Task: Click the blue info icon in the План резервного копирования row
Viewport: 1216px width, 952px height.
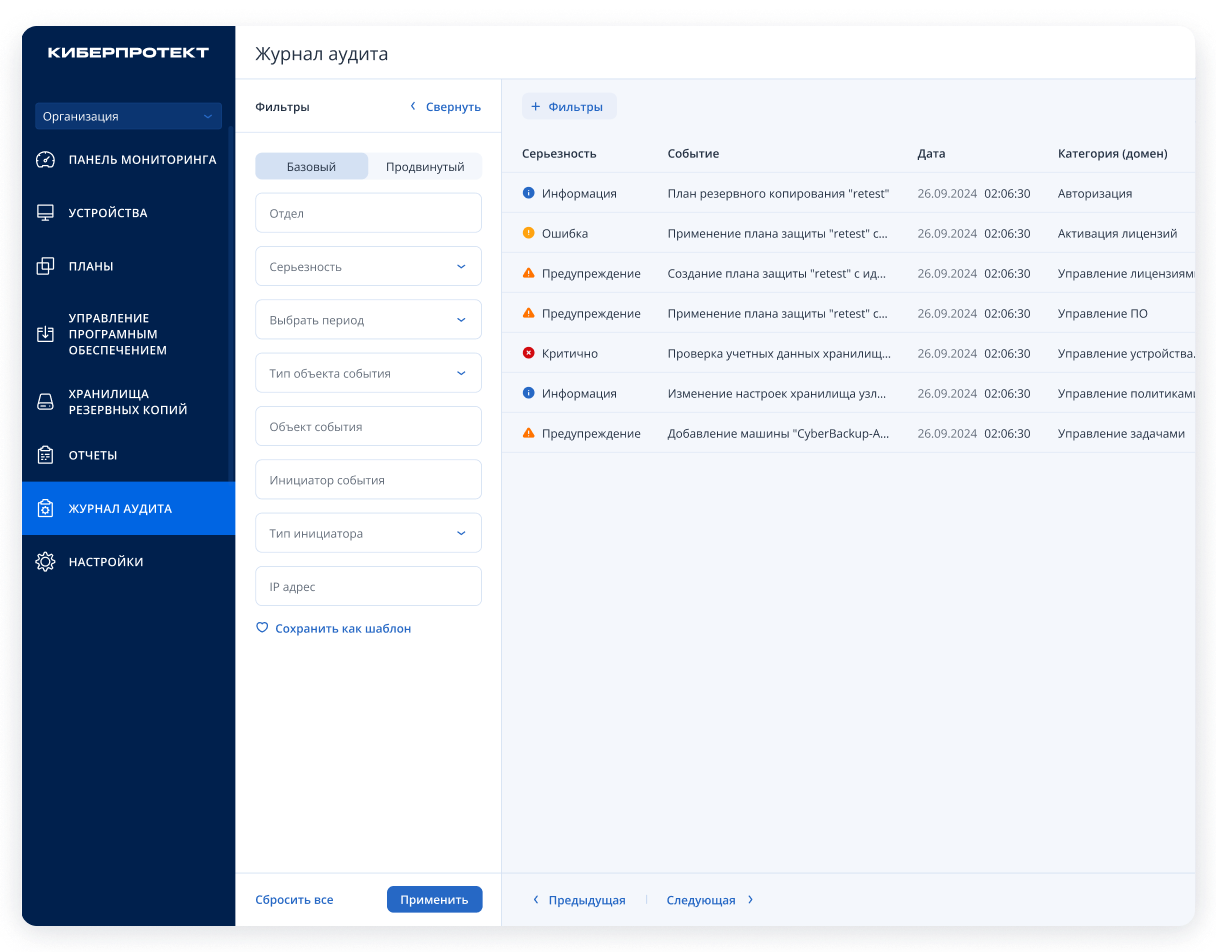Action: pyautogui.click(x=529, y=193)
